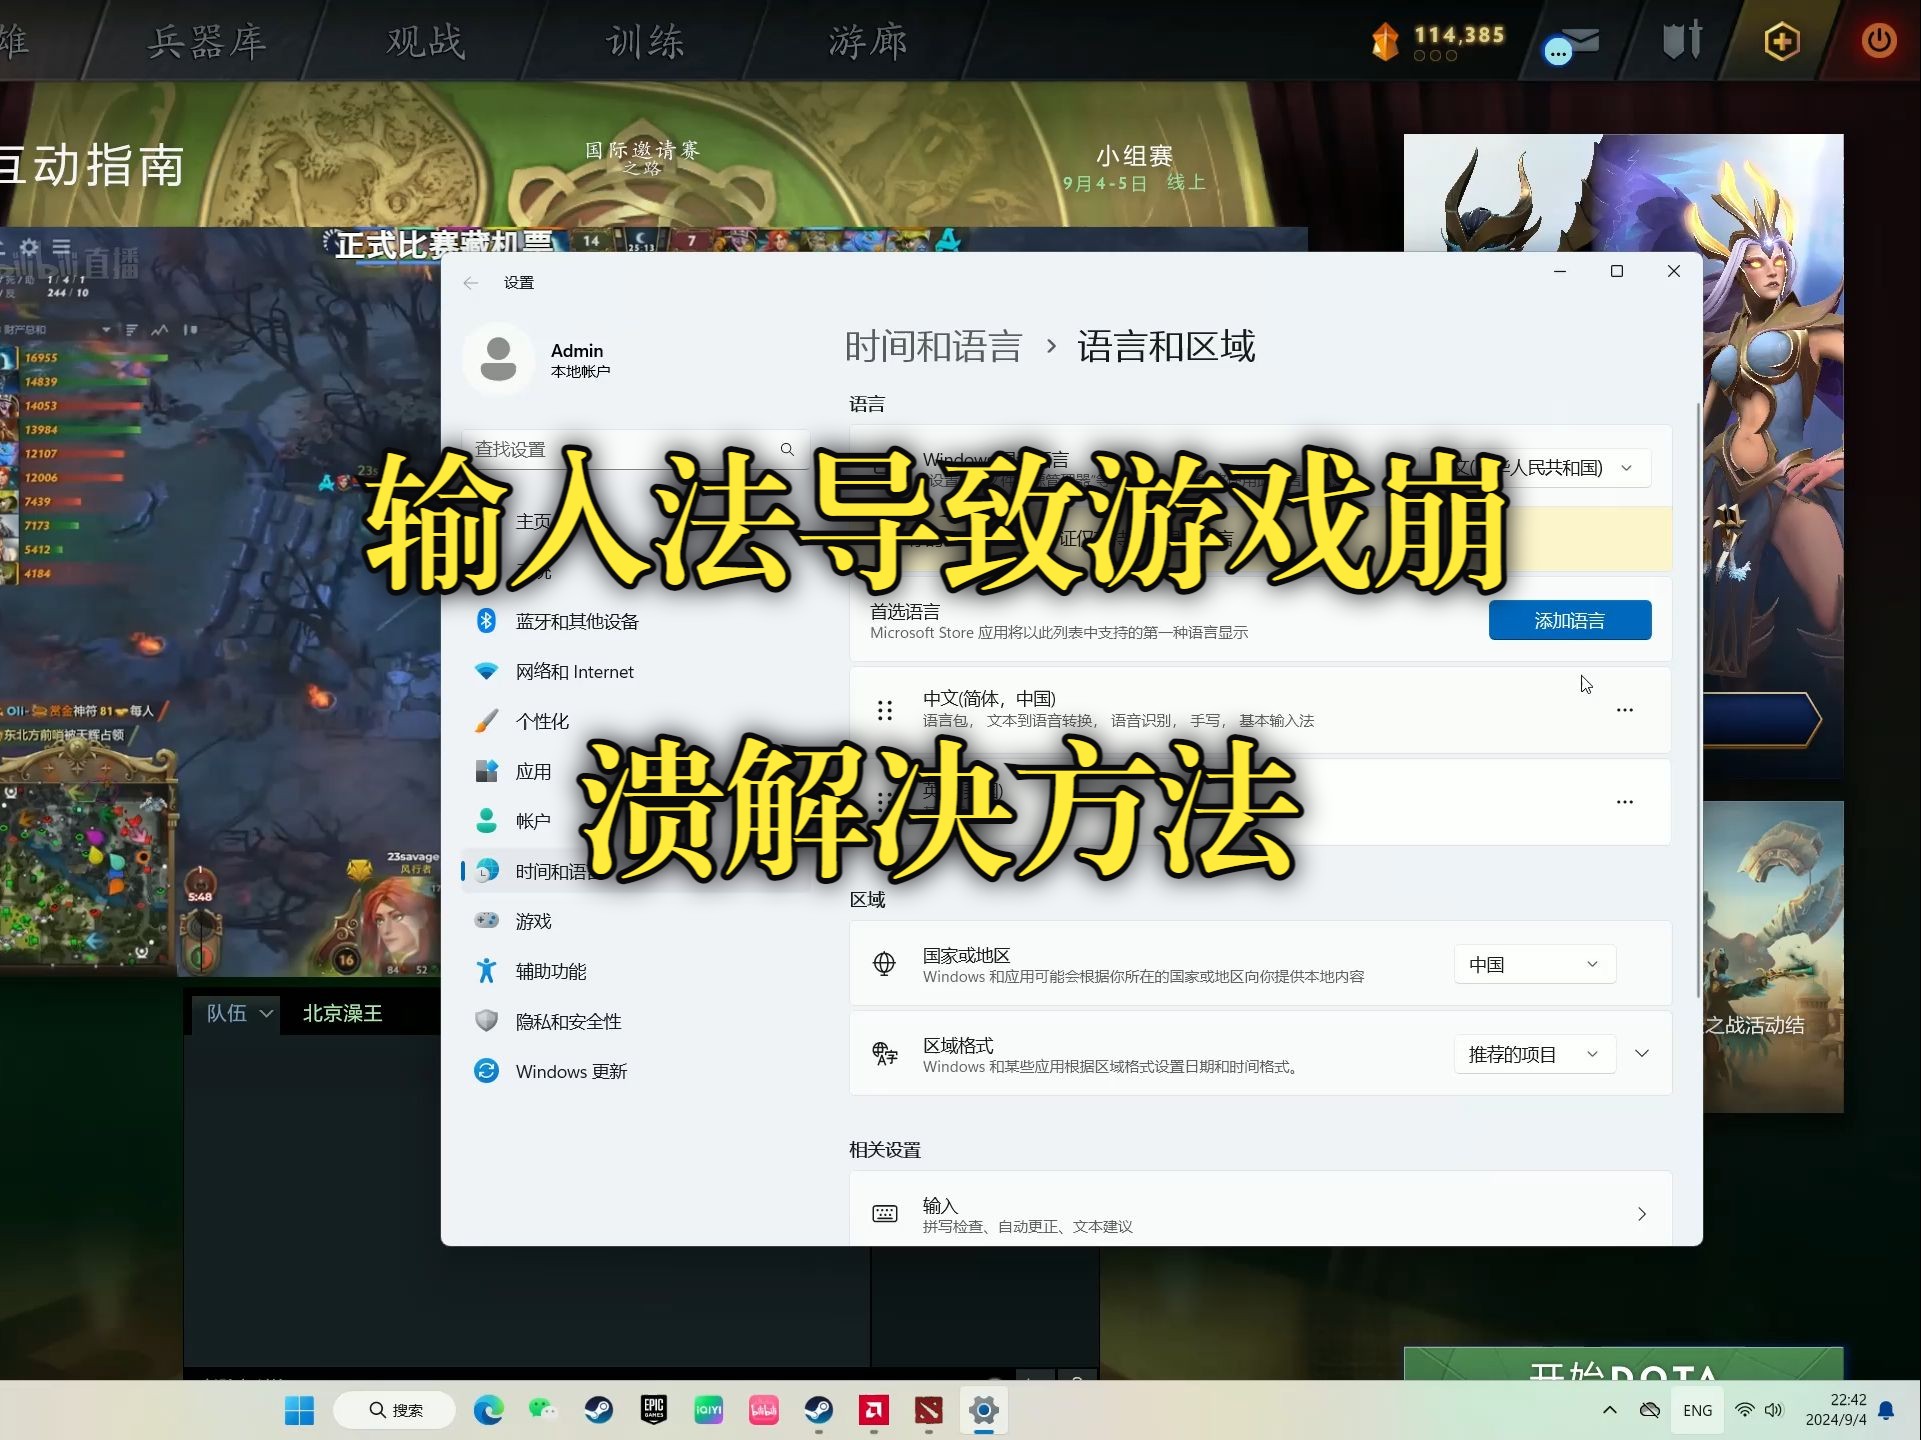Open Personalization settings with the brush icon
Image resolution: width=1921 pixels, height=1440 pixels.
[x=542, y=721]
